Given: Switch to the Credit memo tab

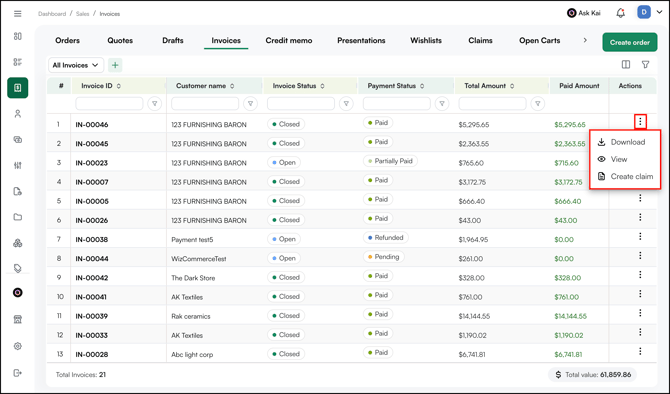Looking at the screenshot, I should point(289,41).
